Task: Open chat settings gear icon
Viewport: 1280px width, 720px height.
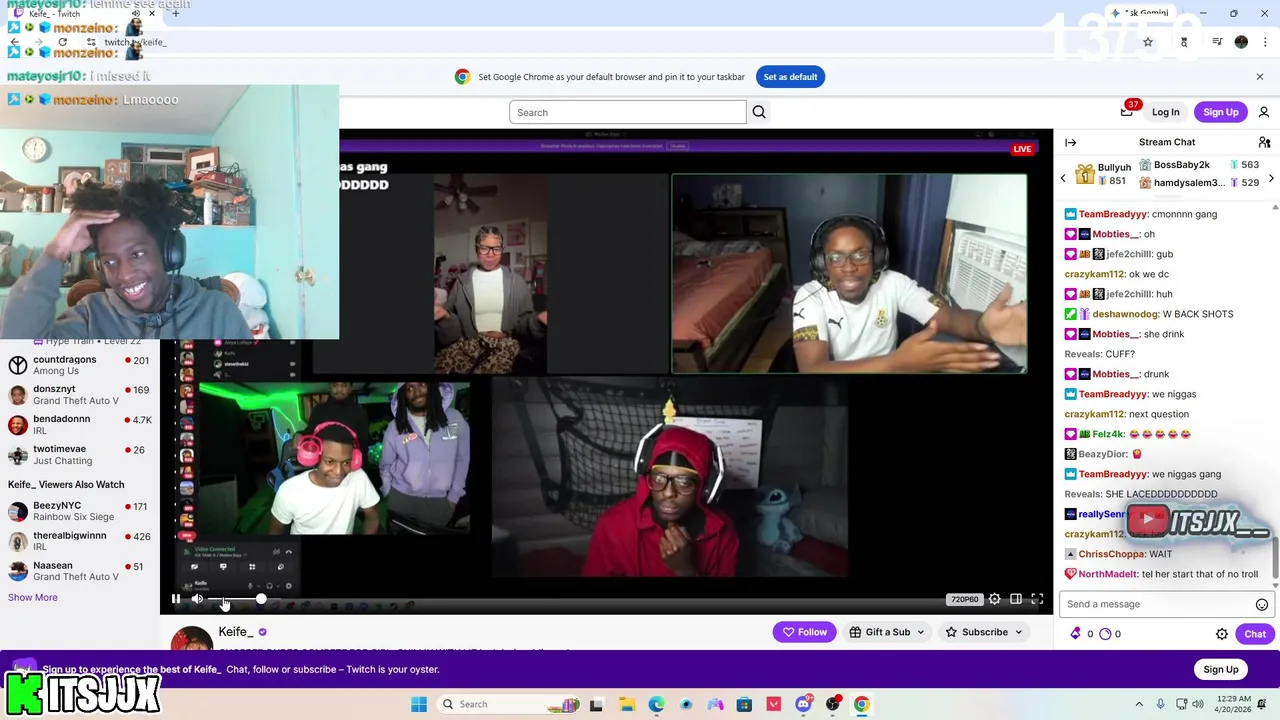Action: coord(1222,634)
